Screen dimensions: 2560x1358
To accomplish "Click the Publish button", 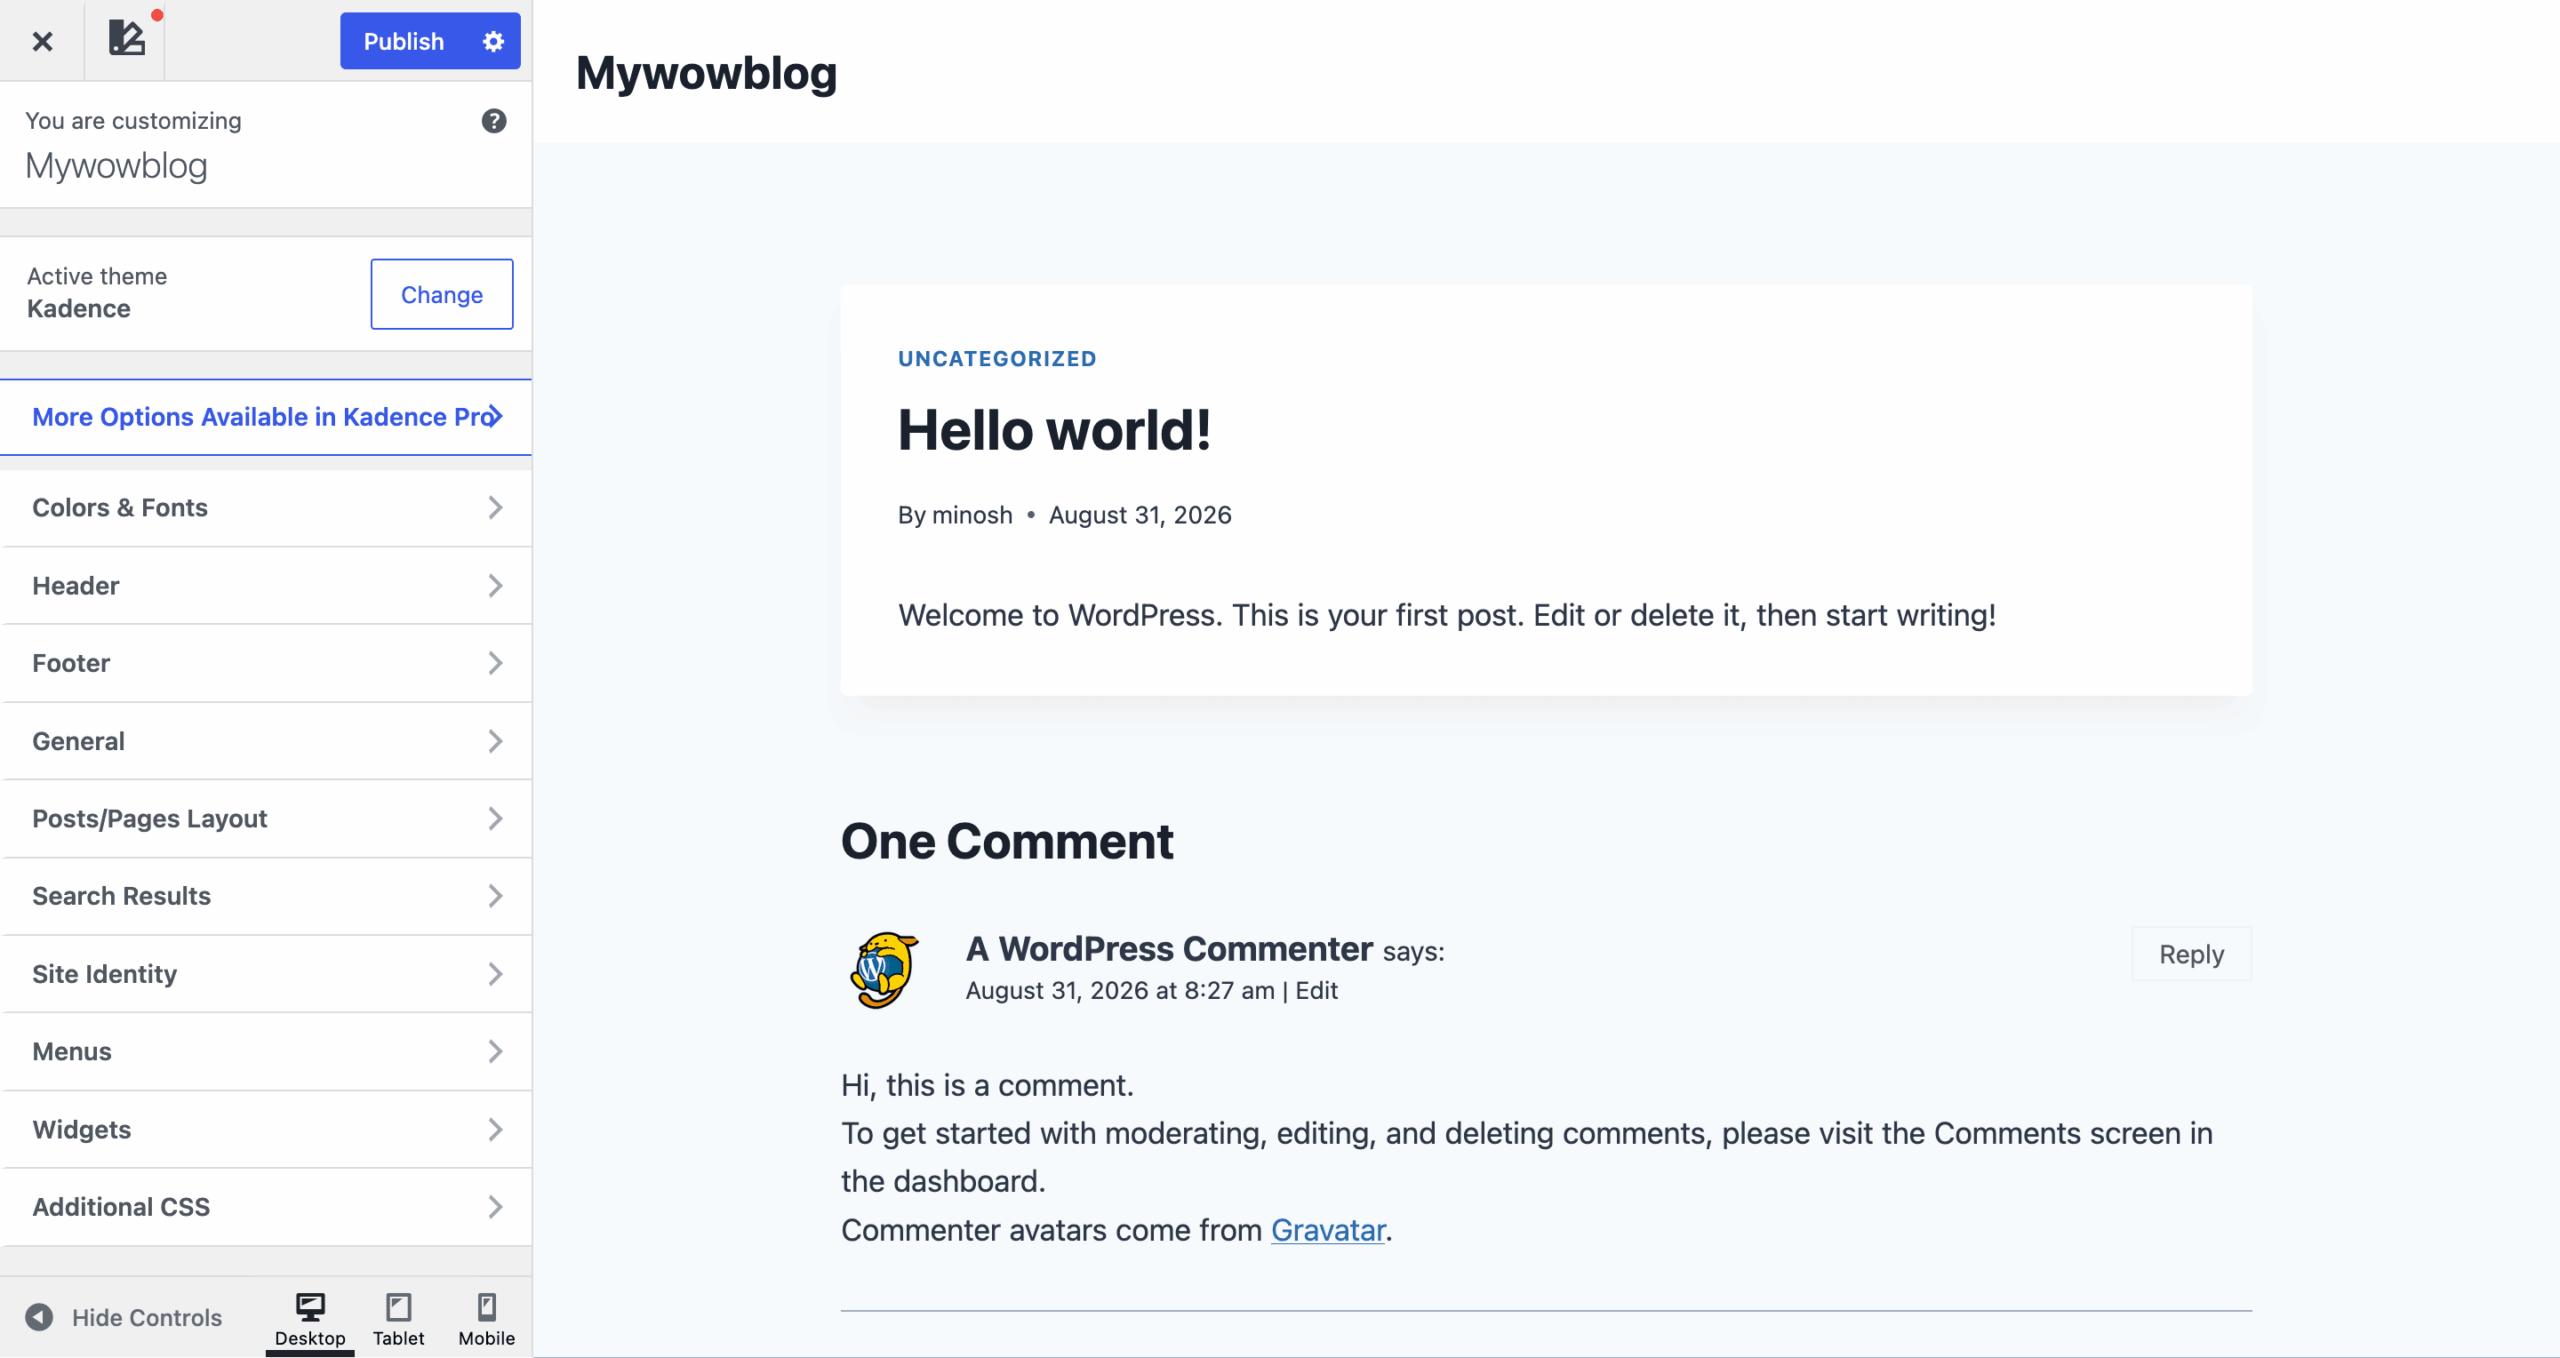I will coord(404,41).
